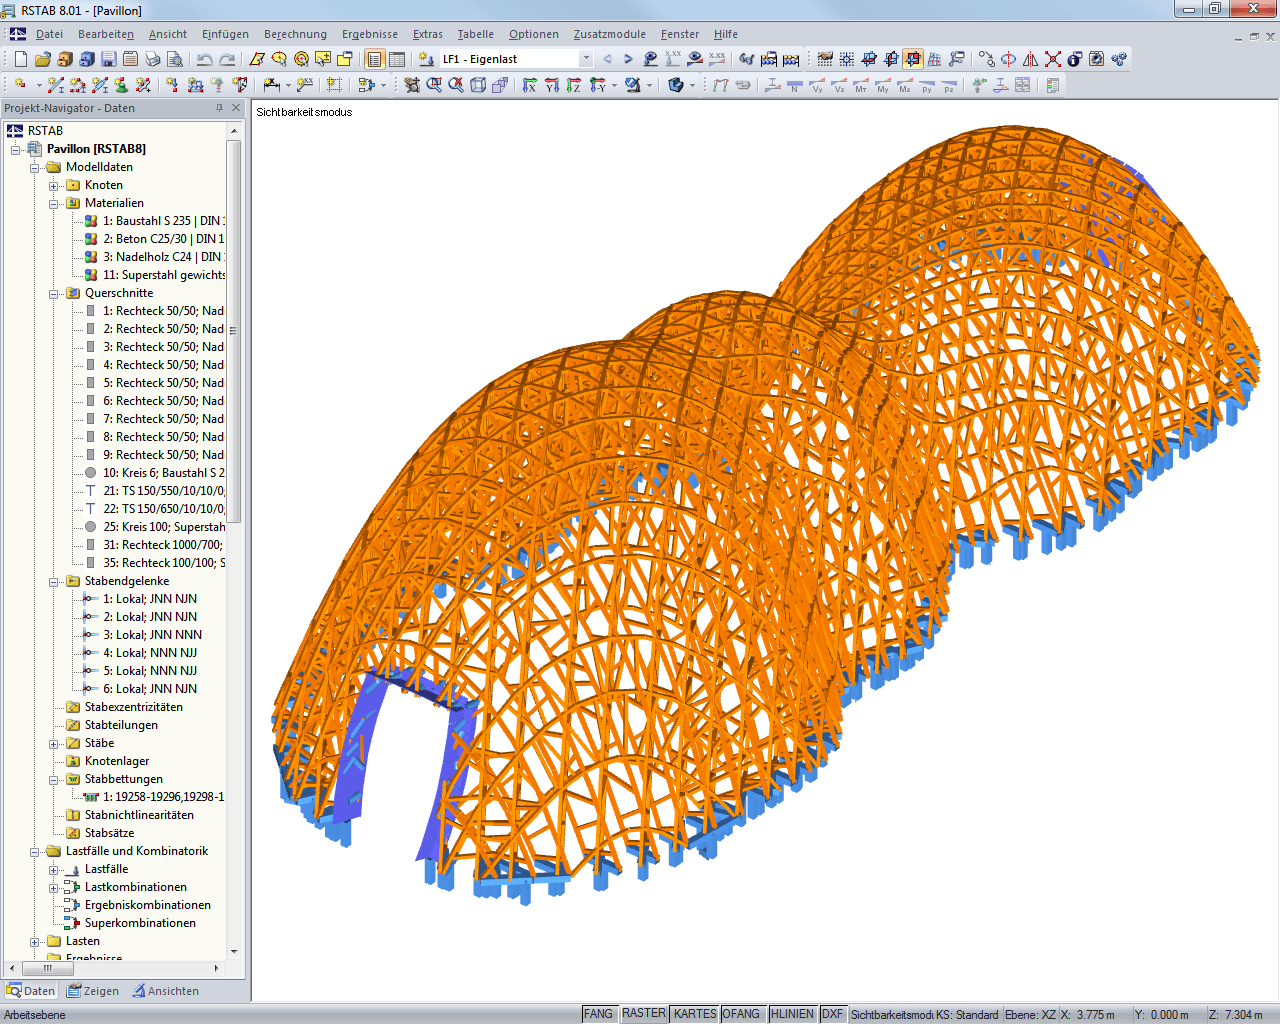
Task: Click blue Baustahl material color icon
Action: 91,221
